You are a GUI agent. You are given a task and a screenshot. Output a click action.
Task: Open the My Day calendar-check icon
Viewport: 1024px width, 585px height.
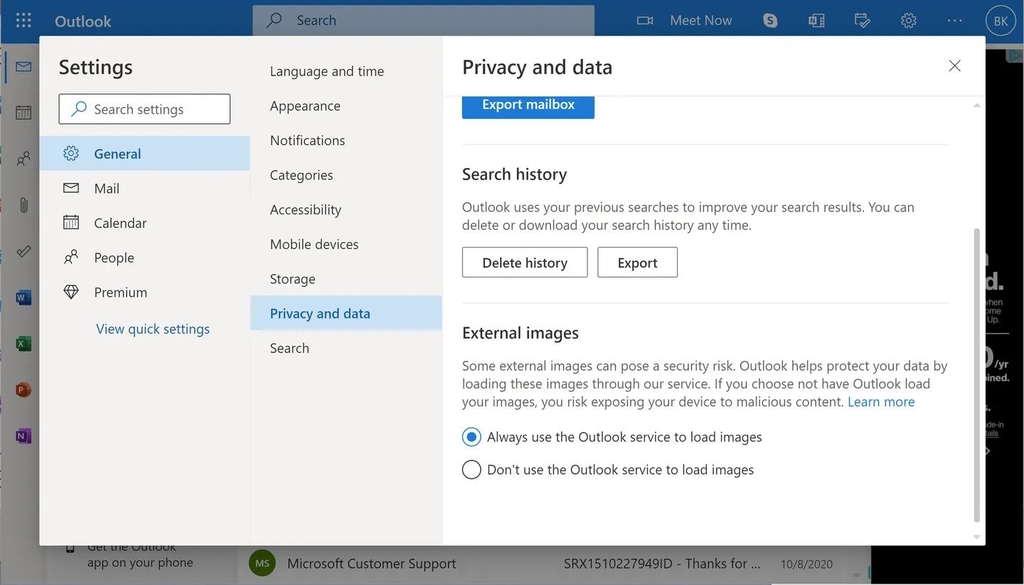(862, 20)
